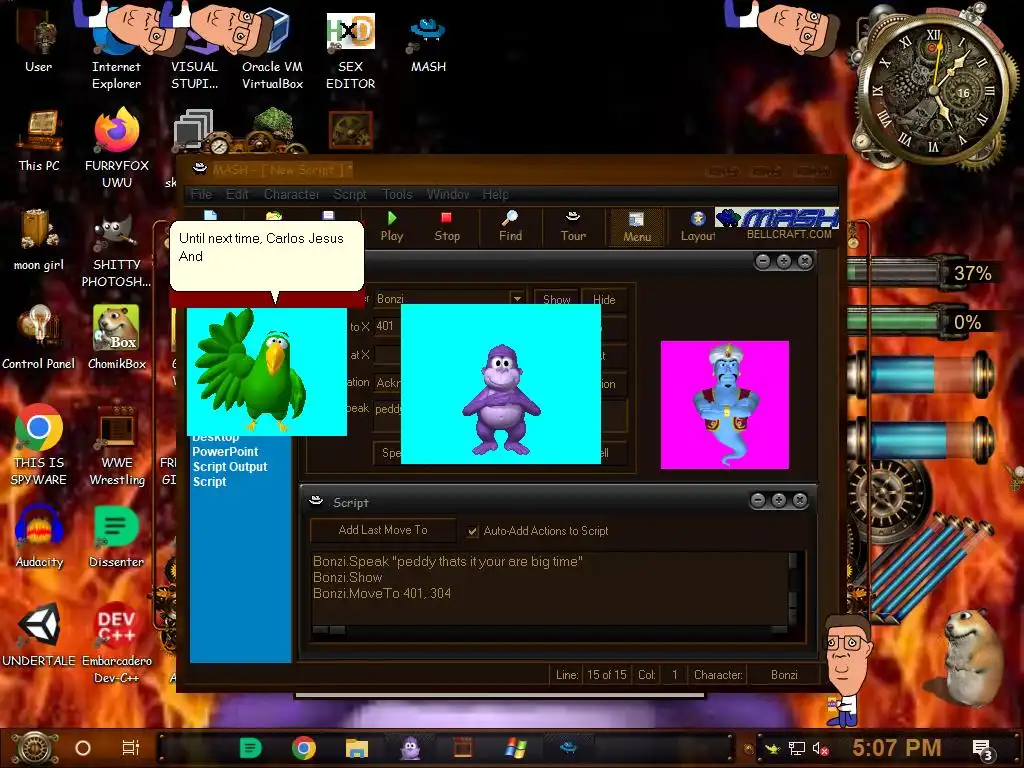
Task: Toggle Auto-Add Actions to Script checkbox
Action: click(x=473, y=532)
